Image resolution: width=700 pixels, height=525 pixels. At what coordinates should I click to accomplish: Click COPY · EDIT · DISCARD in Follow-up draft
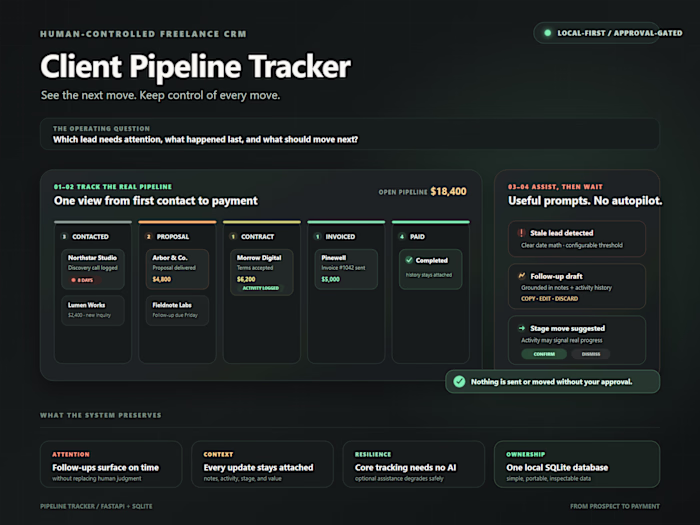pyautogui.click(x=550, y=299)
